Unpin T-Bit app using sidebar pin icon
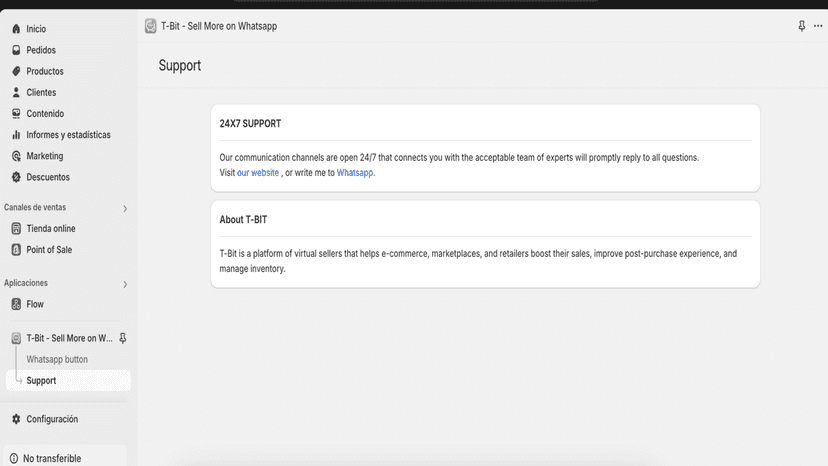This screenshot has height=466, width=828. (123, 338)
